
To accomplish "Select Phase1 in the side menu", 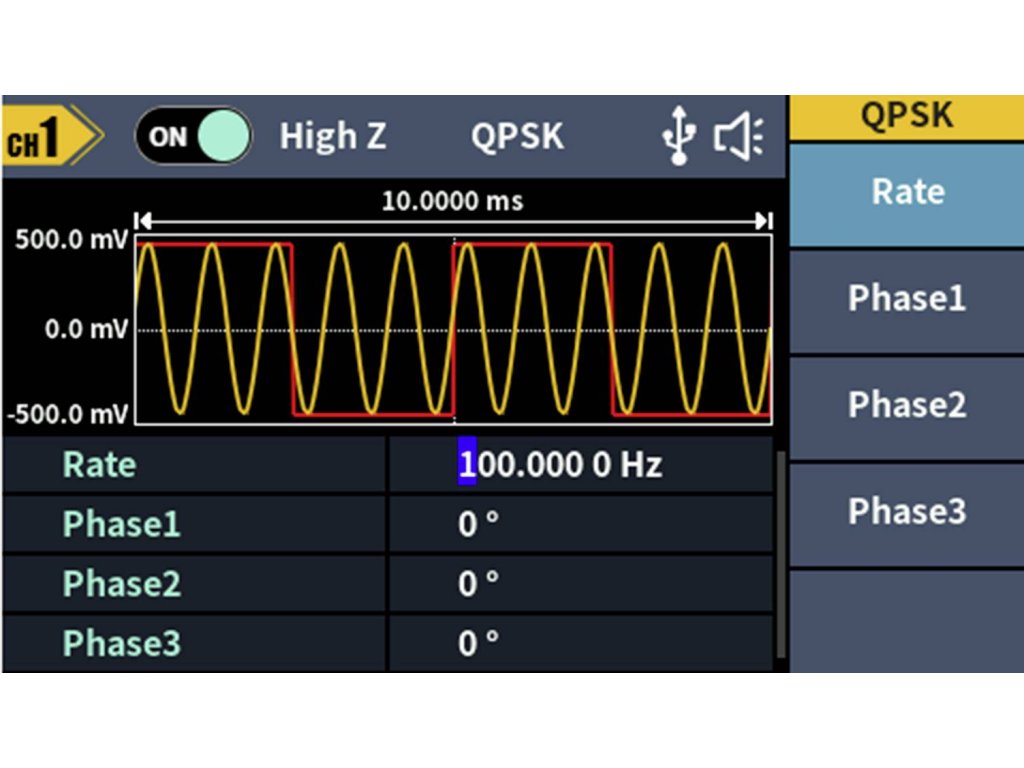I will point(907,298).
